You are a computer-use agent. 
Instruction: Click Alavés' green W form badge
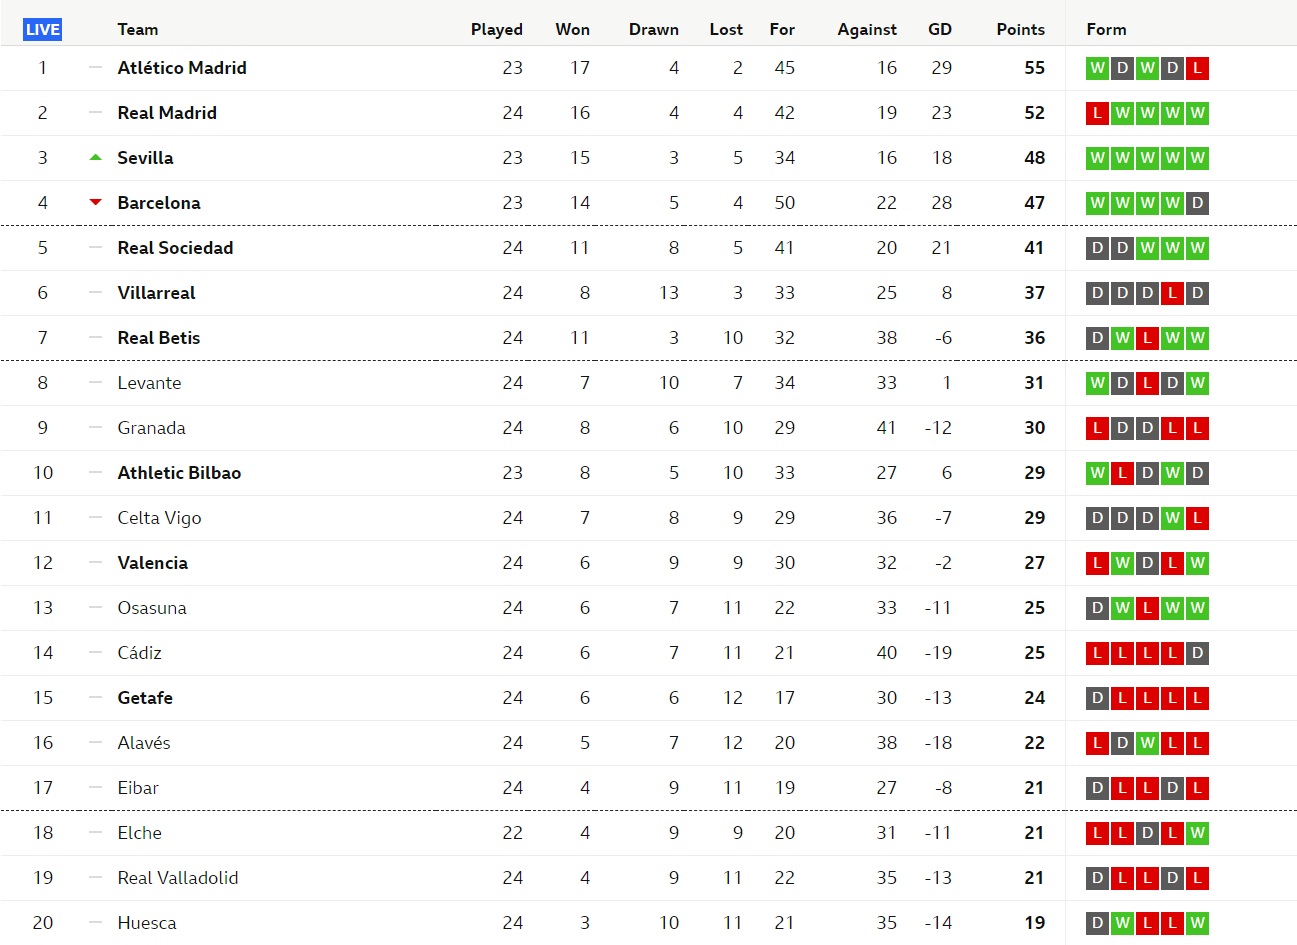tap(1147, 743)
